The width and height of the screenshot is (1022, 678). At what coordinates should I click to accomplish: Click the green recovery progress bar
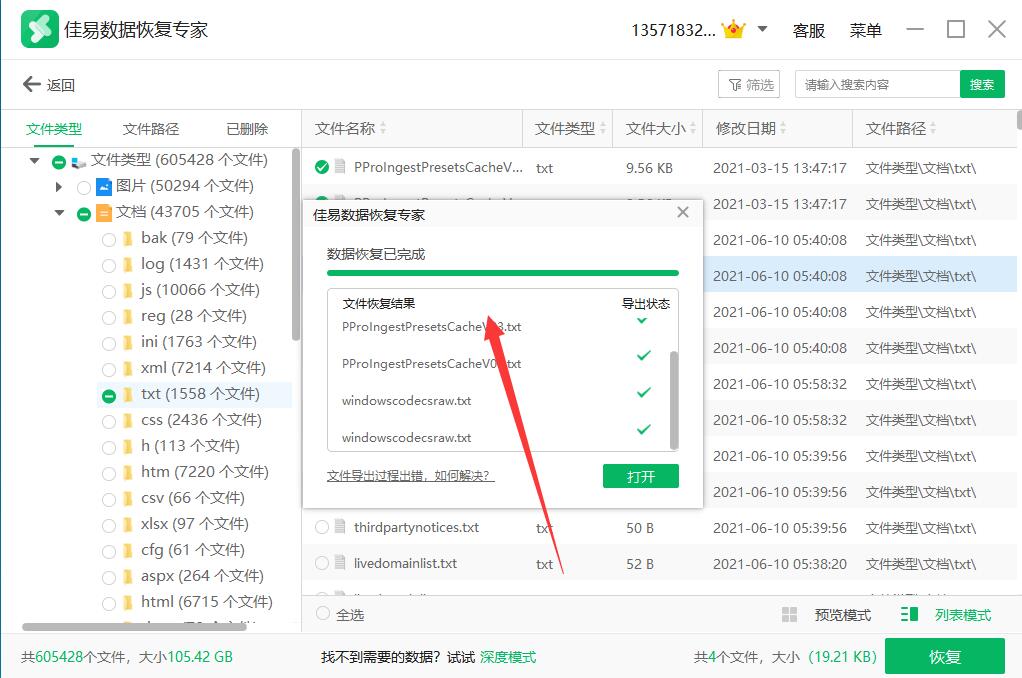point(503,273)
